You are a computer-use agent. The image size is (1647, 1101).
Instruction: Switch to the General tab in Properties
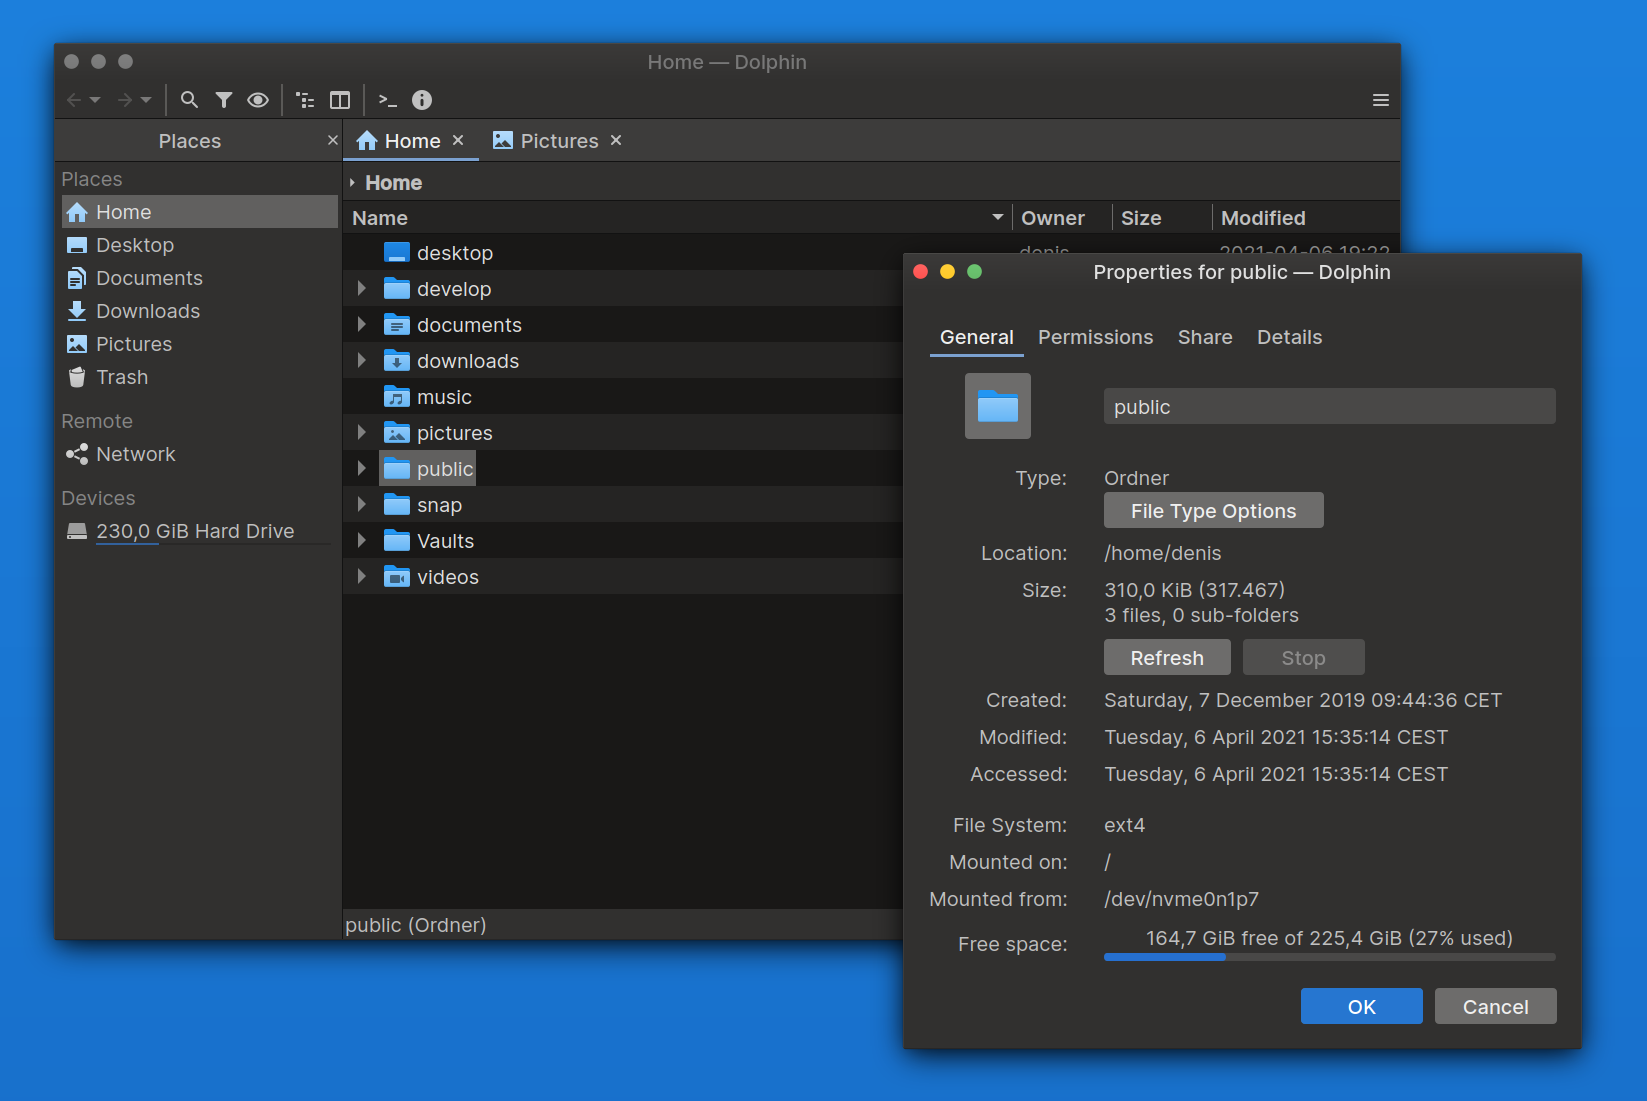click(976, 338)
